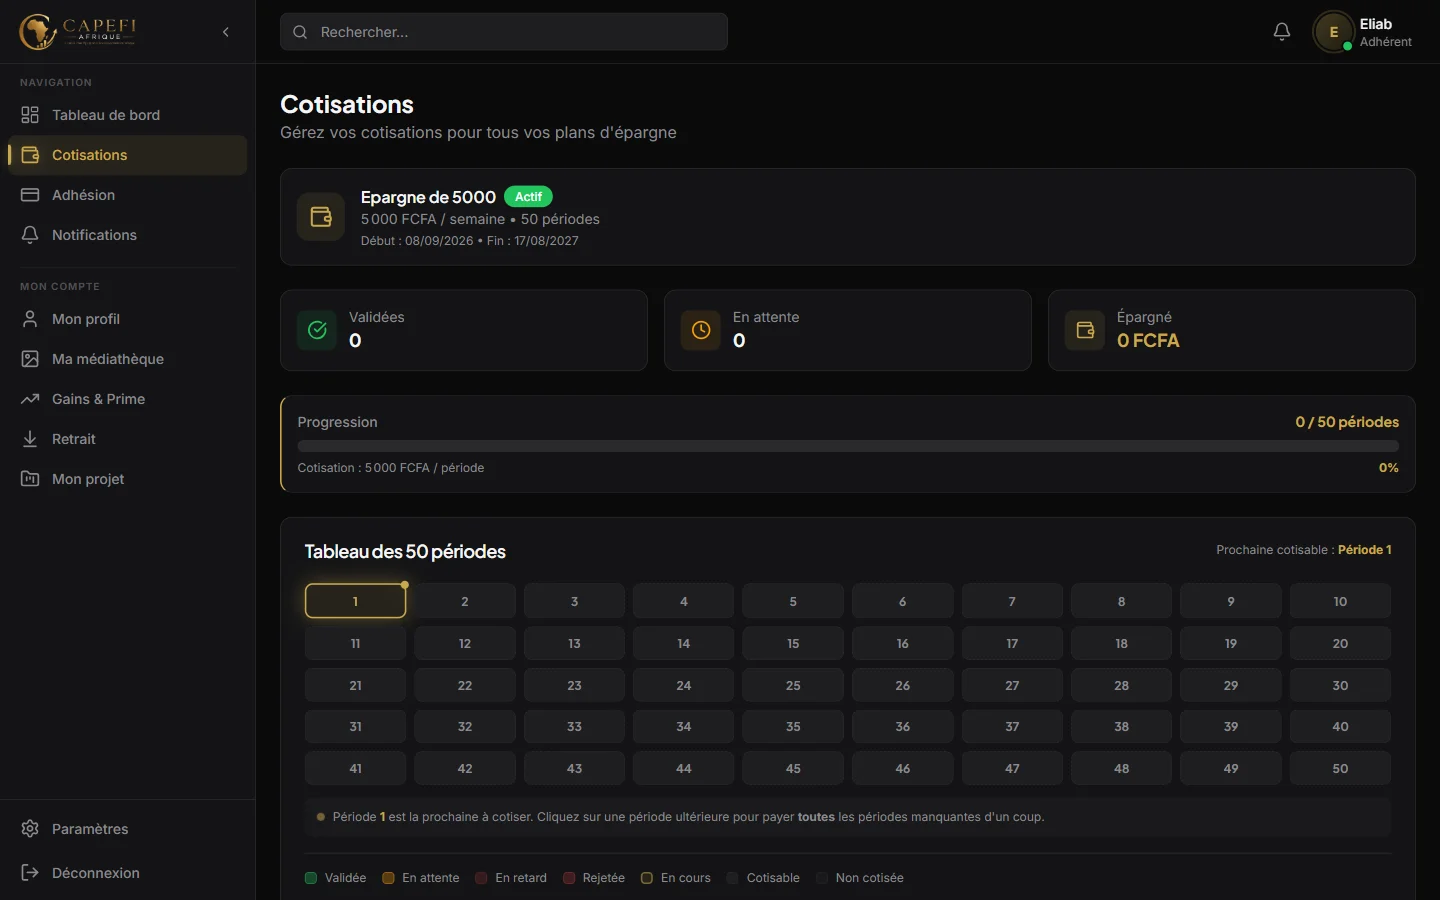Image resolution: width=1440 pixels, height=900 pixels.
Task: Click the Gains & Prime trend icon
Action: [30, 399]
